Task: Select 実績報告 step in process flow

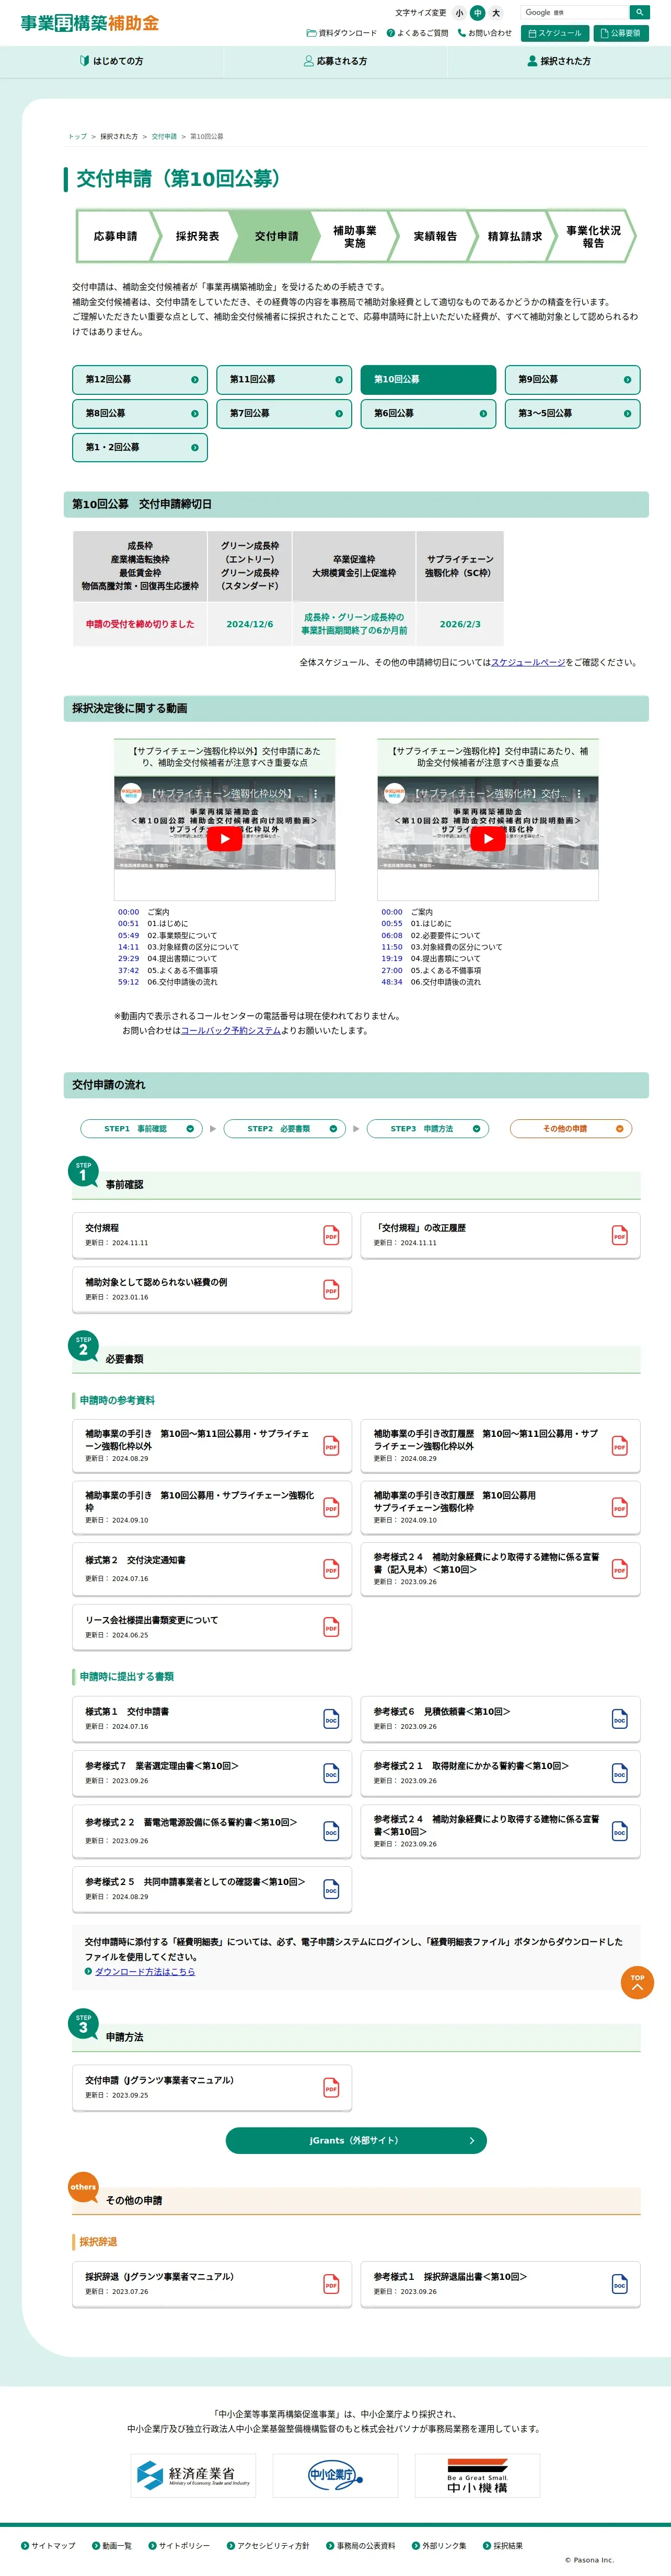Action: pyautogui.click(x=435, y=236)
